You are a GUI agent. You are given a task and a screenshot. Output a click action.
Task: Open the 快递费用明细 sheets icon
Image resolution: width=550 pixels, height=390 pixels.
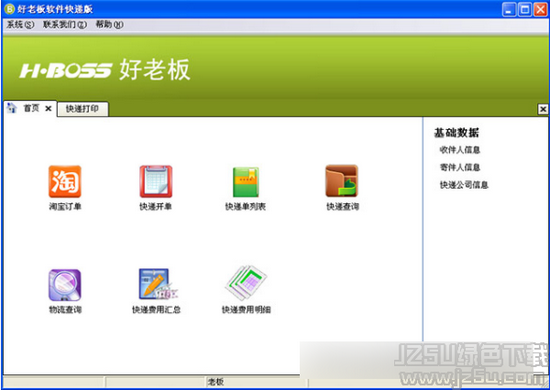(246, 283)
